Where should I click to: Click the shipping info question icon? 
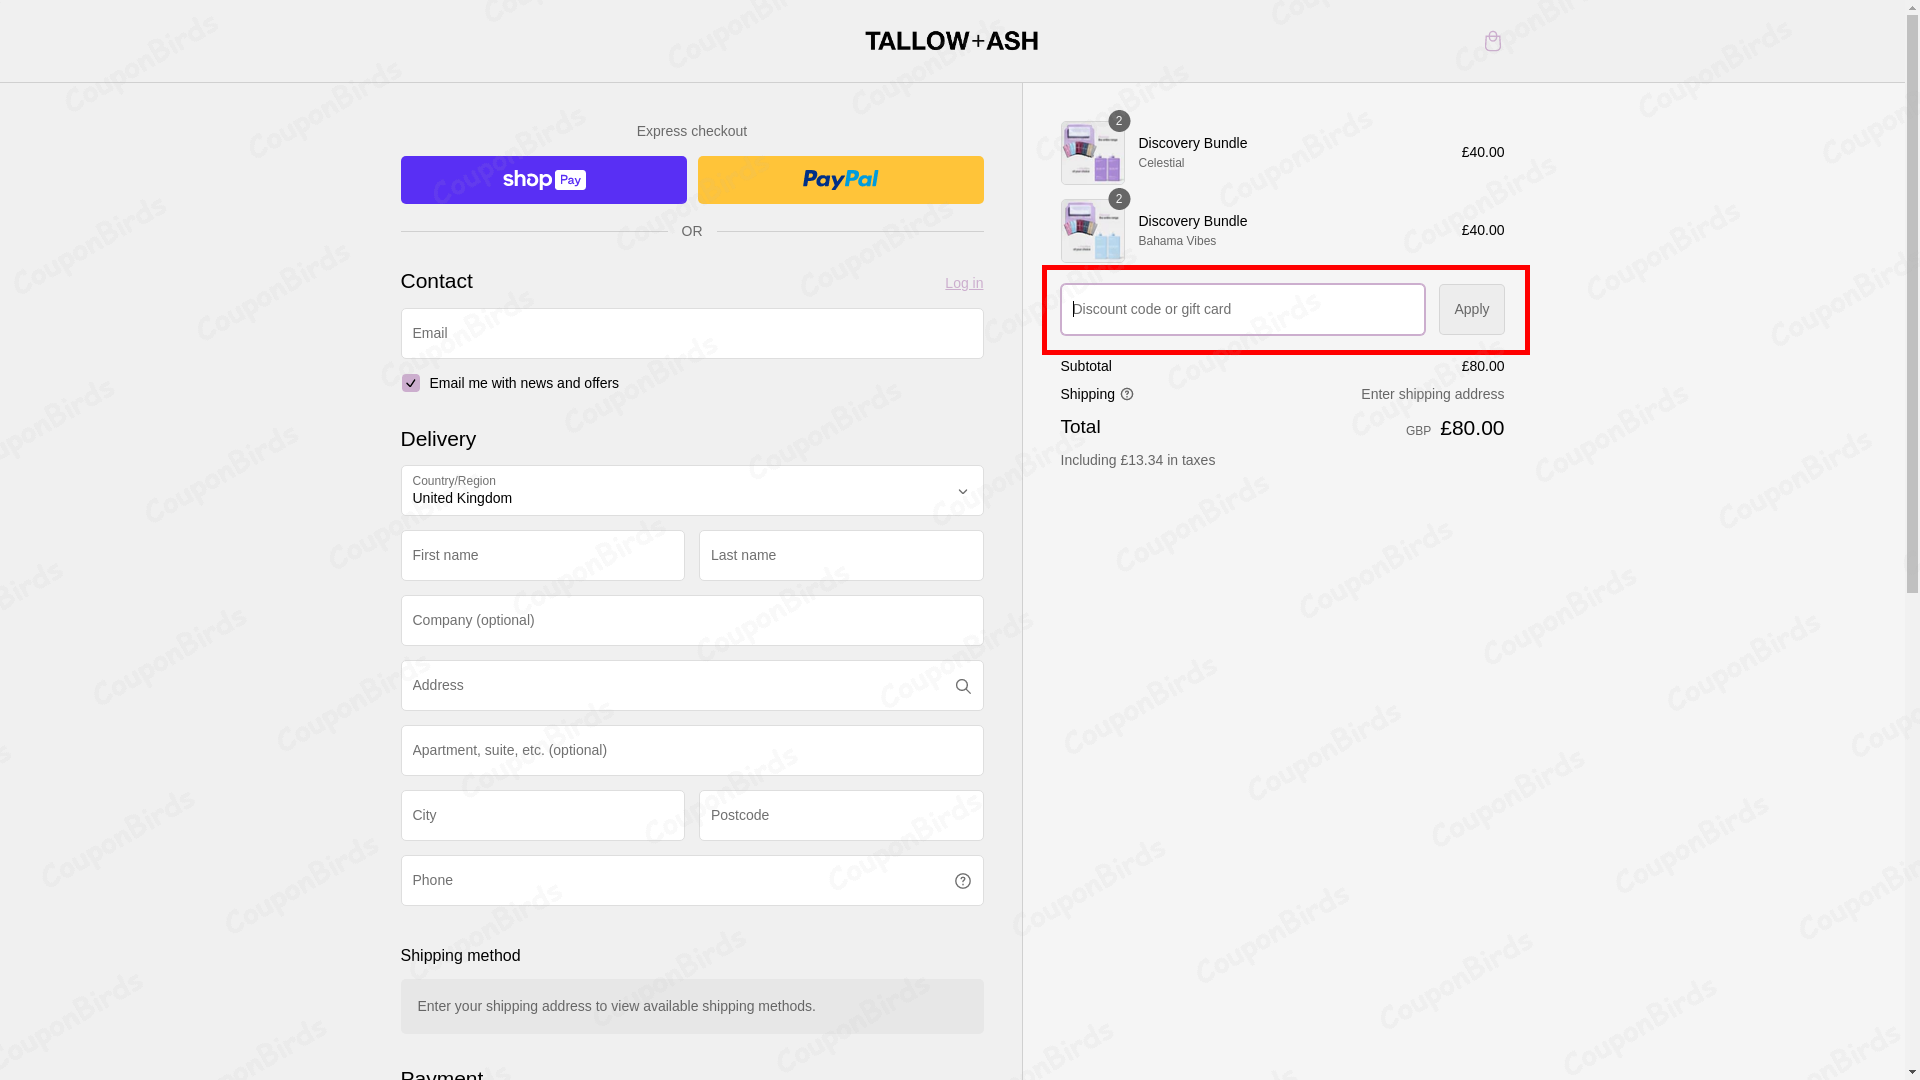pos(1127,395)
